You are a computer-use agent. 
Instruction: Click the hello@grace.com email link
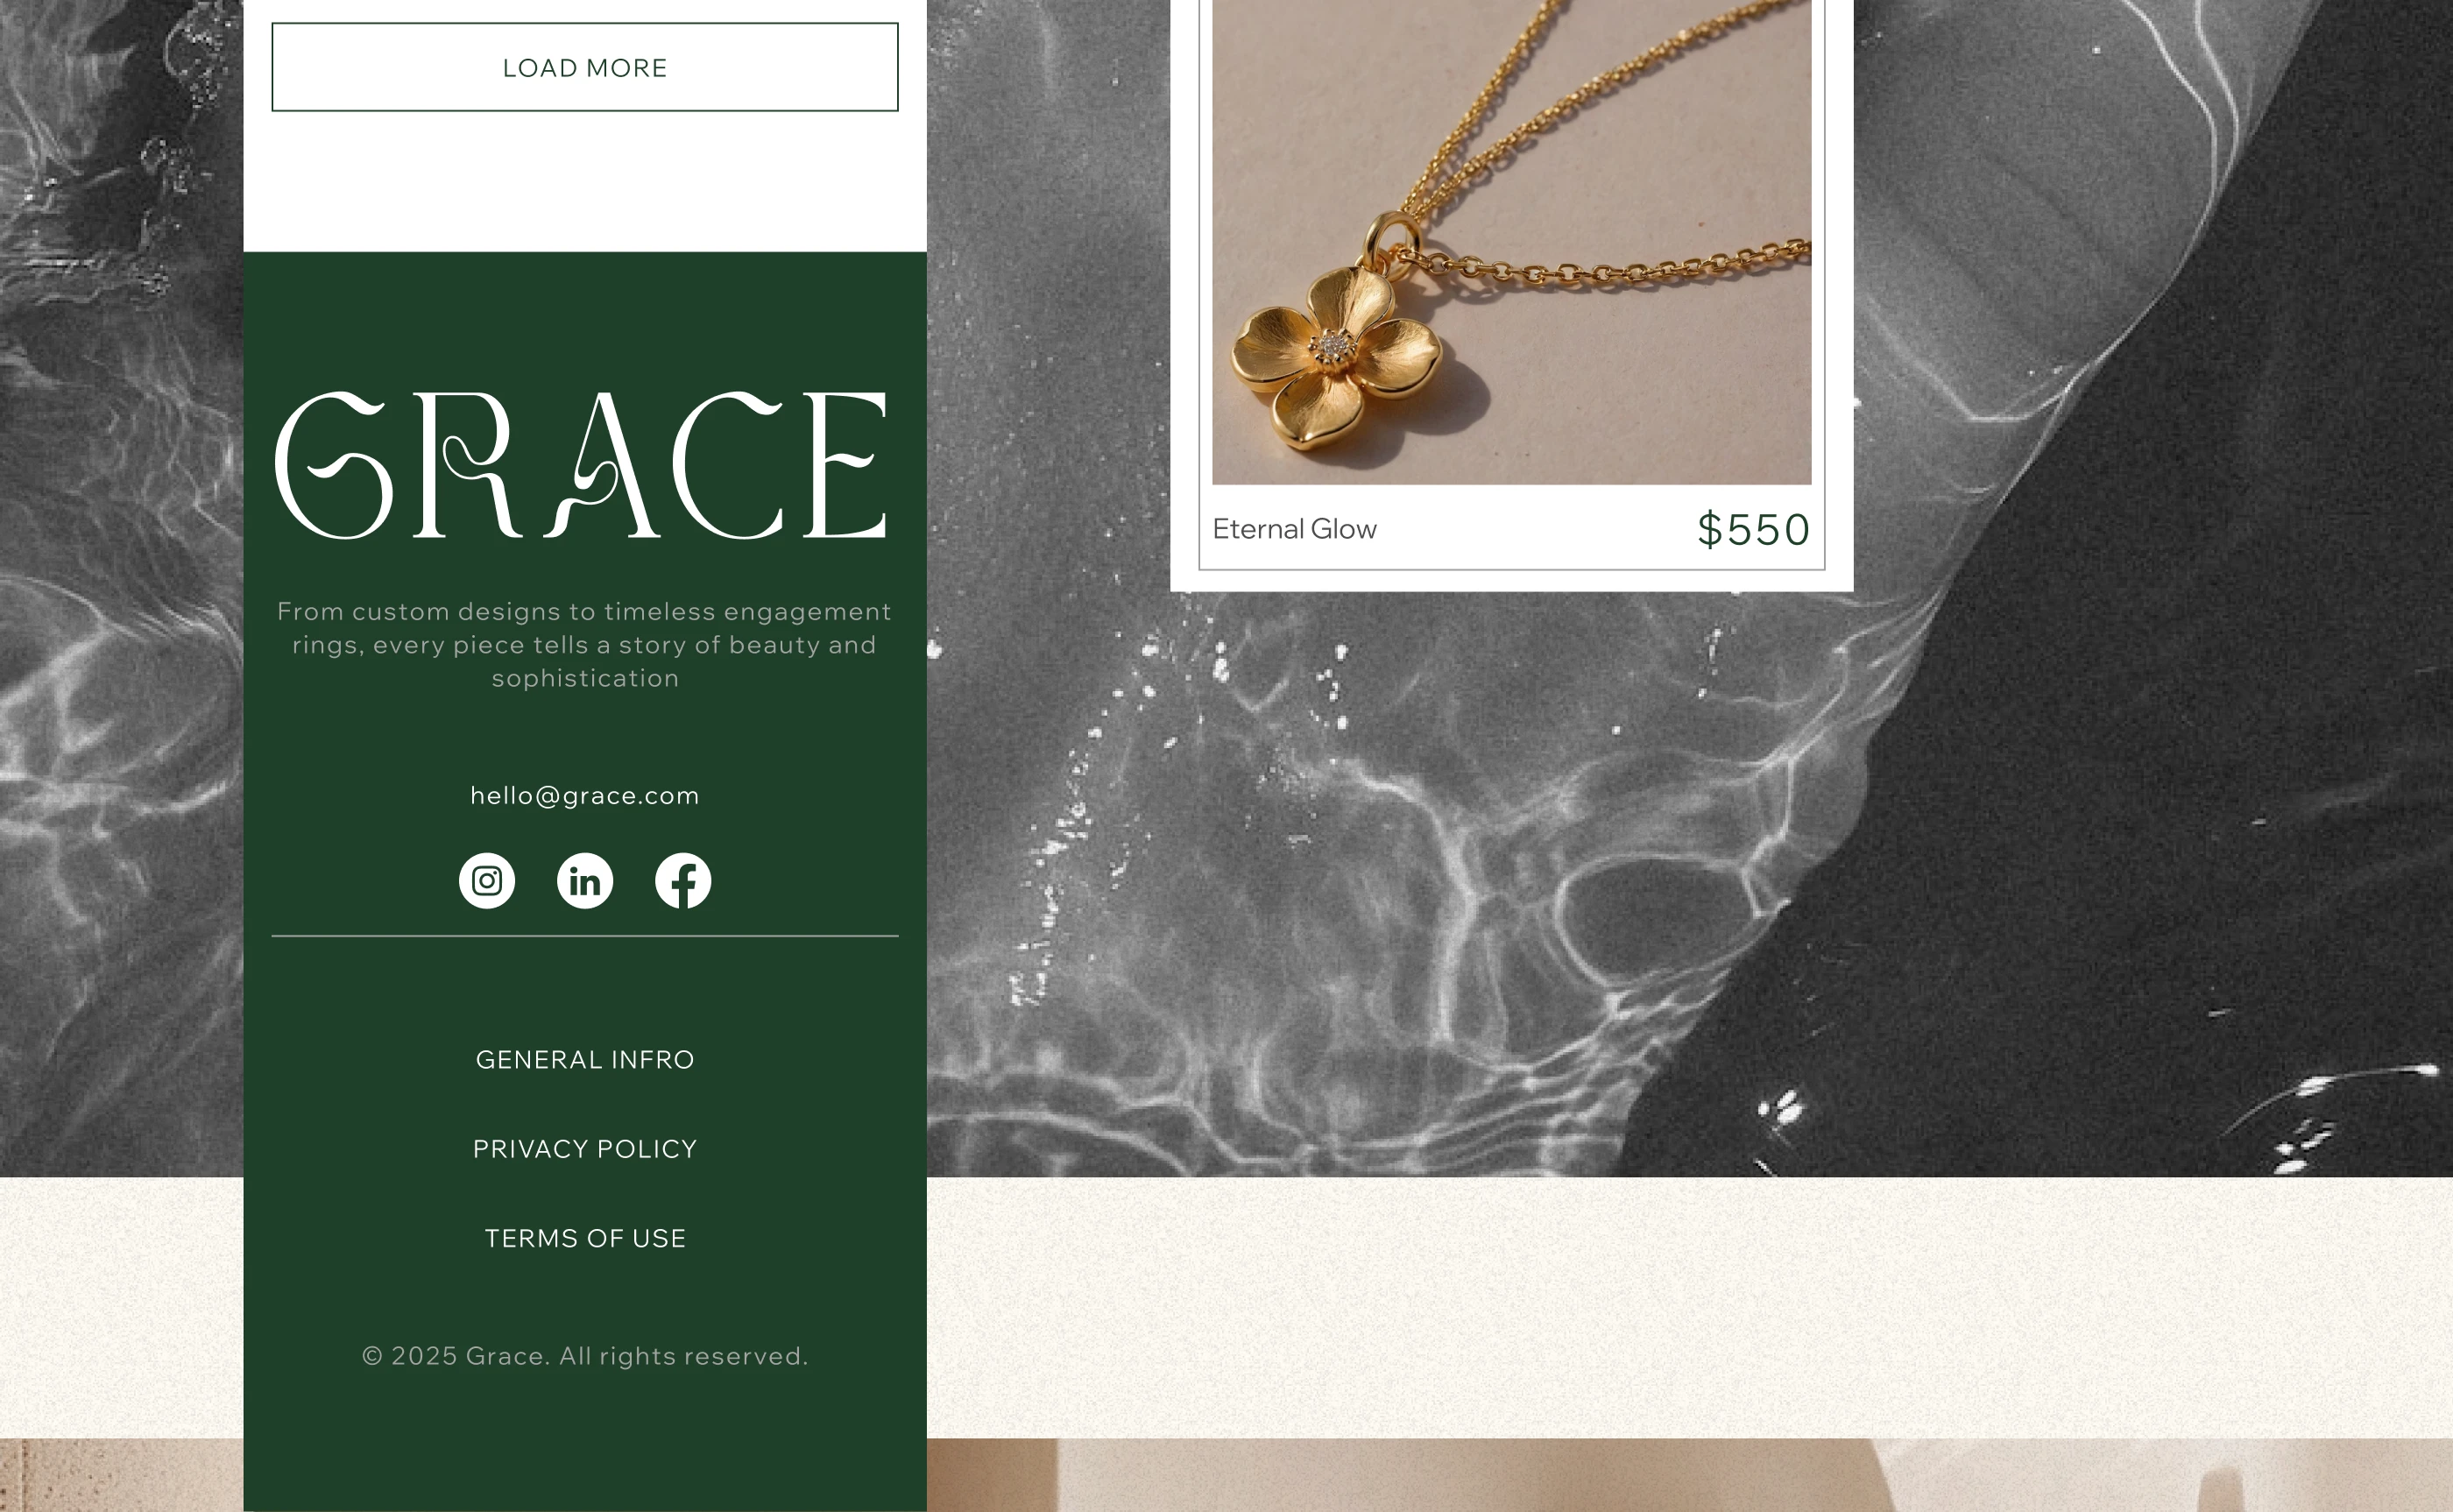click(585, 796)
